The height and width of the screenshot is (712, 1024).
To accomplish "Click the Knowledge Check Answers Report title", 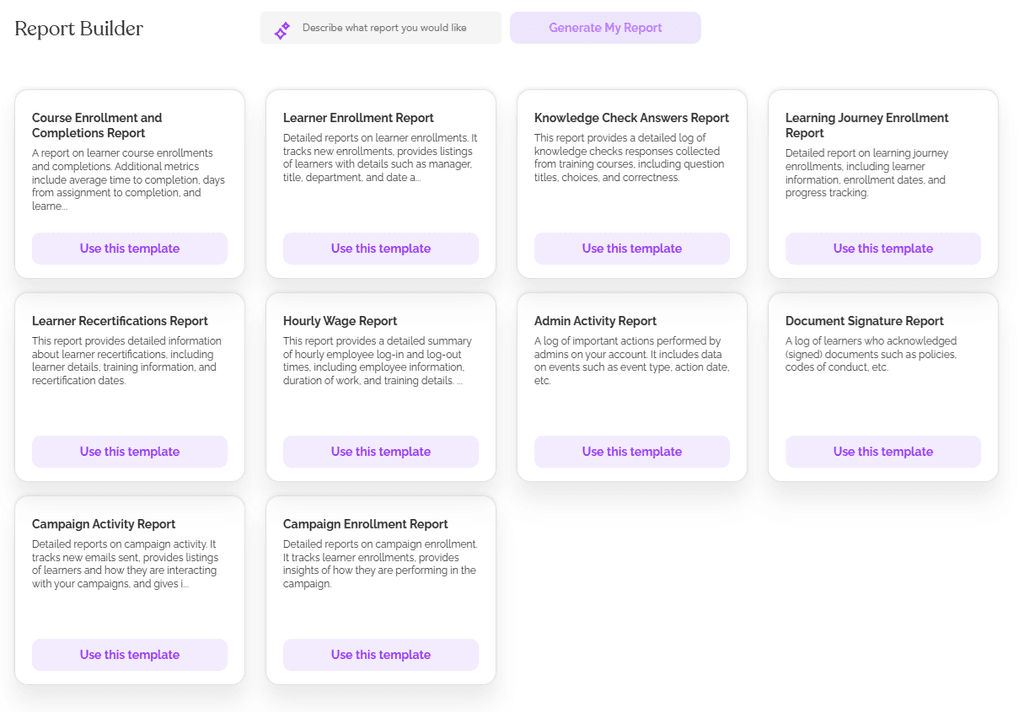I will pyautogui.click(x=631, y=117).
